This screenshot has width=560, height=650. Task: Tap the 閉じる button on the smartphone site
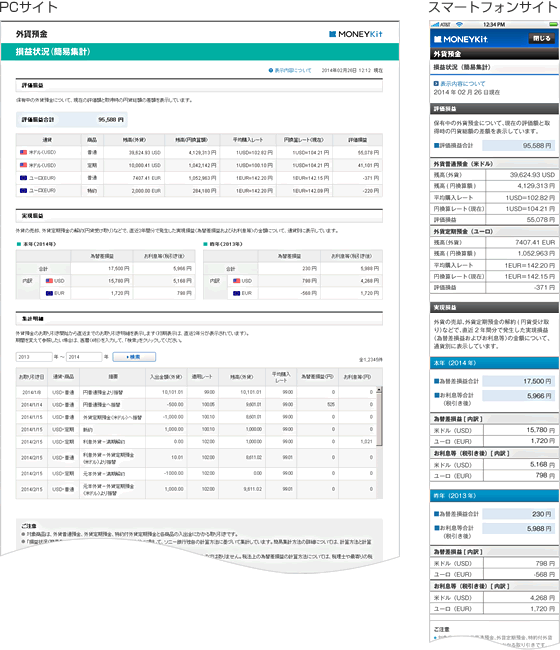[x=541, y=39]
